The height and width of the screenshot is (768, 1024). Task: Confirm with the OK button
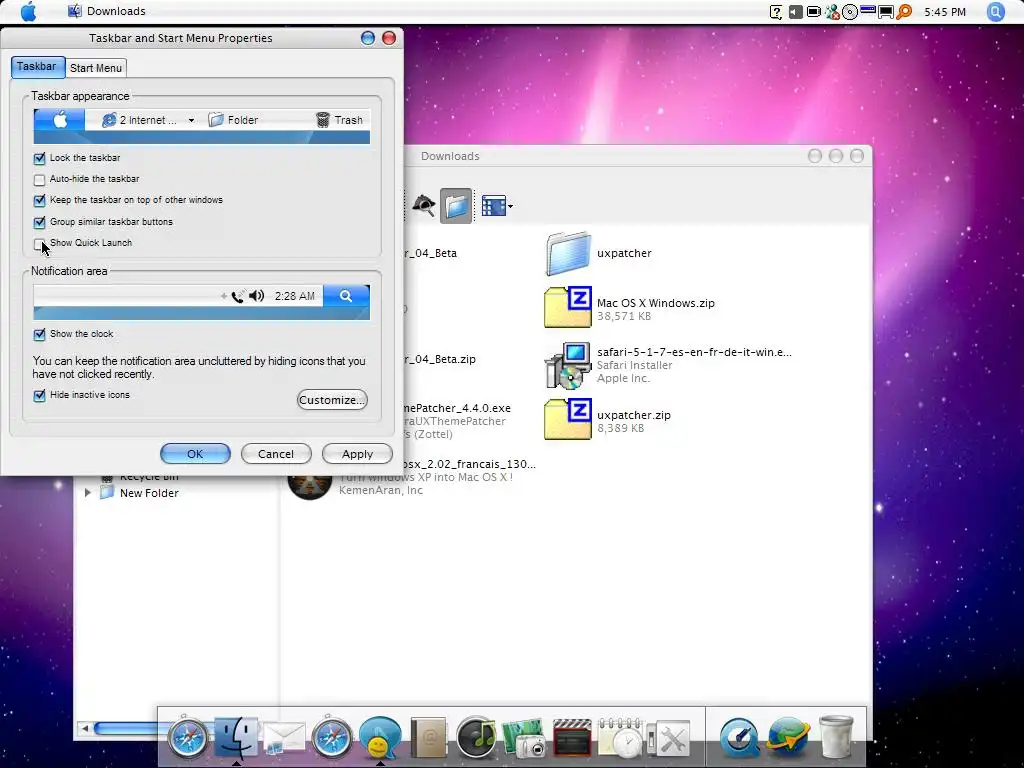[x=195, y=454]
